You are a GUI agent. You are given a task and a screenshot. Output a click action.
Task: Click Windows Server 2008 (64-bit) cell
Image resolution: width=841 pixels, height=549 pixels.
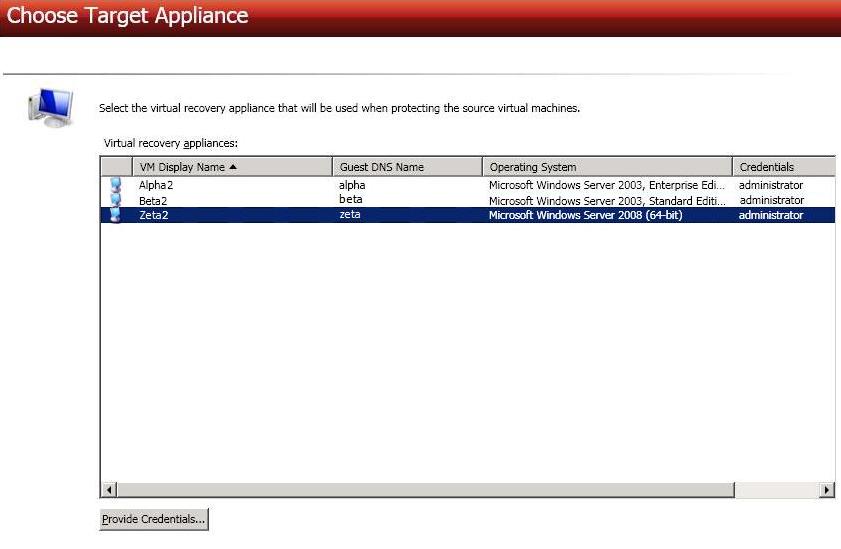point(585,215)
